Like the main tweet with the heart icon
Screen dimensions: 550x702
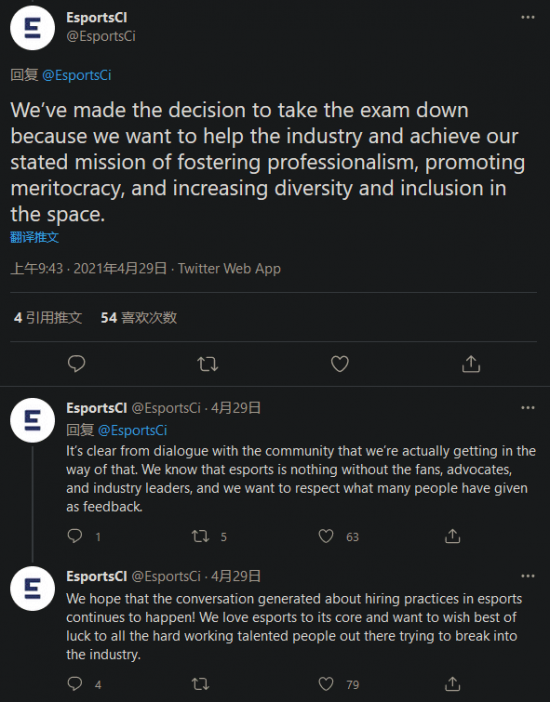pyautogui.click(x=339, y=364)
